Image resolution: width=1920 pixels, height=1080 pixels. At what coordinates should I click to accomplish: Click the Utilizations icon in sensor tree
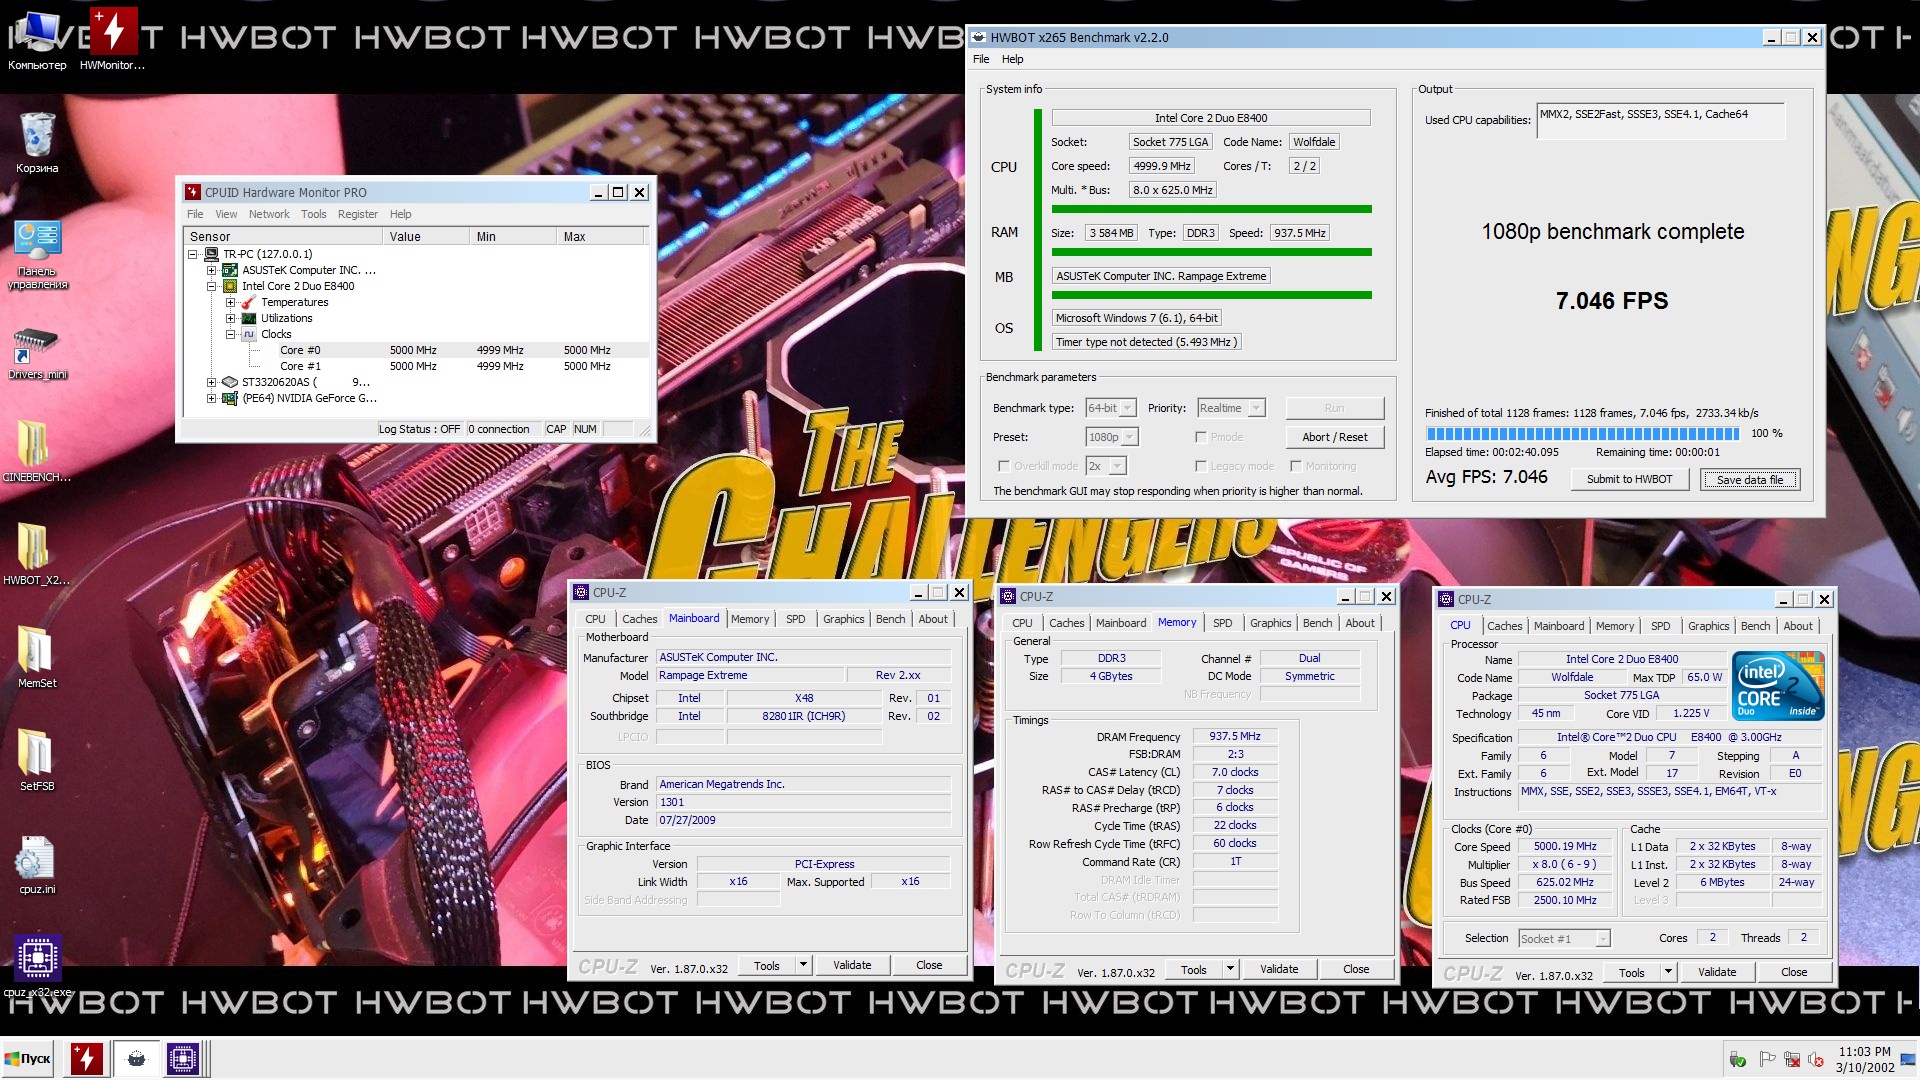click(249, 318)
